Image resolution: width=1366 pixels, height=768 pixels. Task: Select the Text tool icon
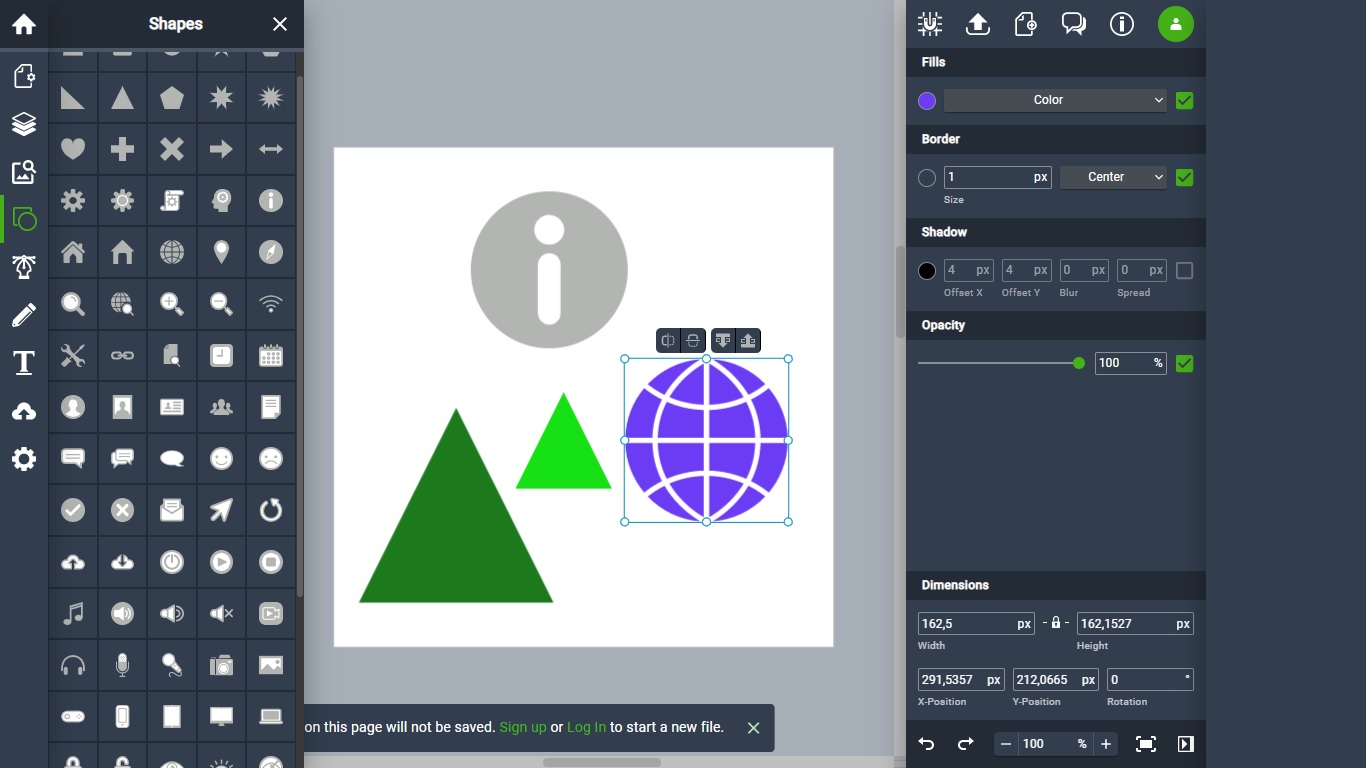(x=24, y=362)
